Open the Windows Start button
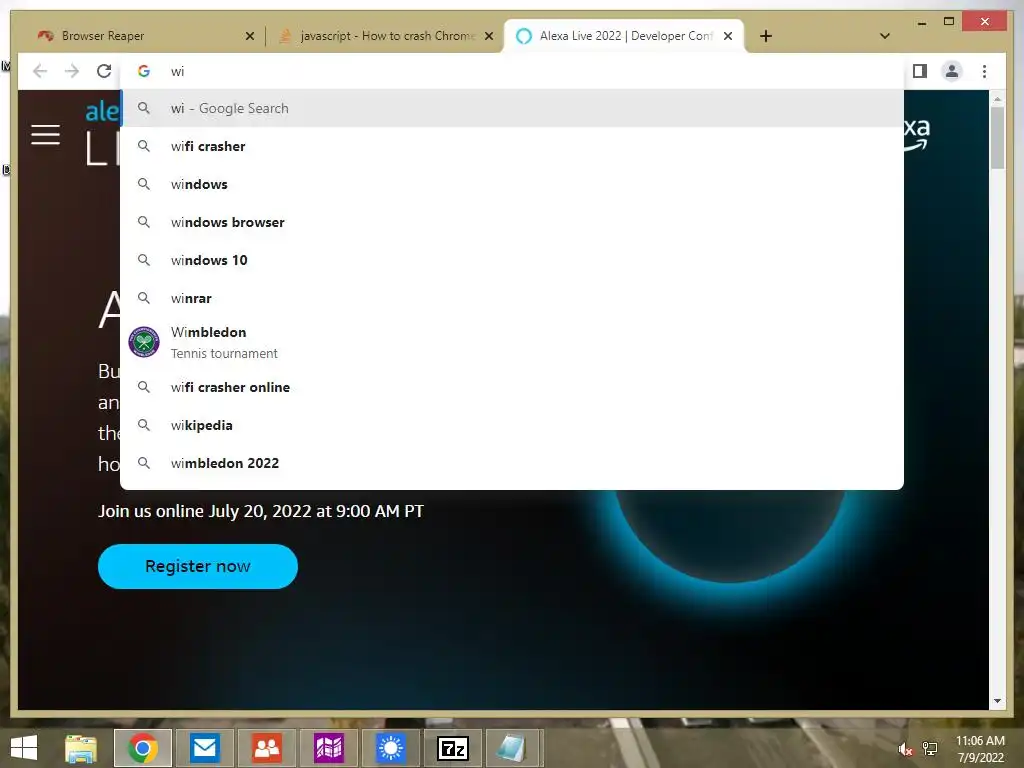The image size is (1024, 768). (24, 748)
